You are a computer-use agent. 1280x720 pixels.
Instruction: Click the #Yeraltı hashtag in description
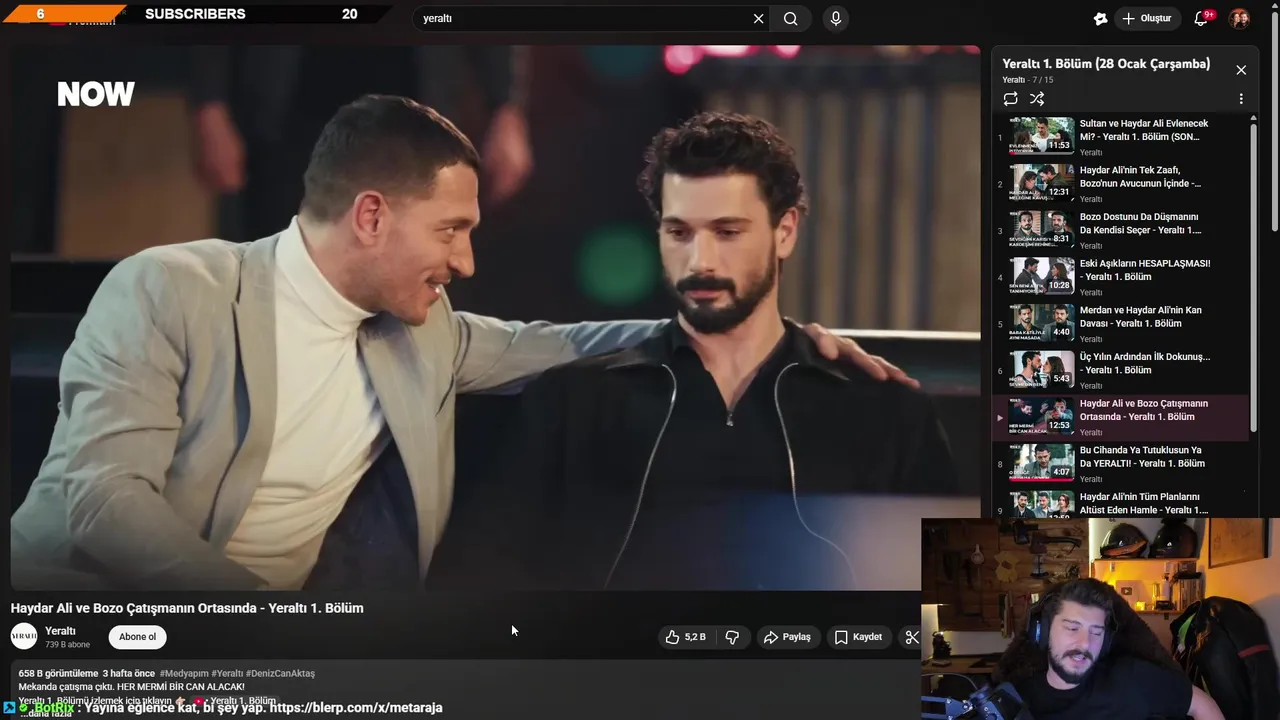227,673
